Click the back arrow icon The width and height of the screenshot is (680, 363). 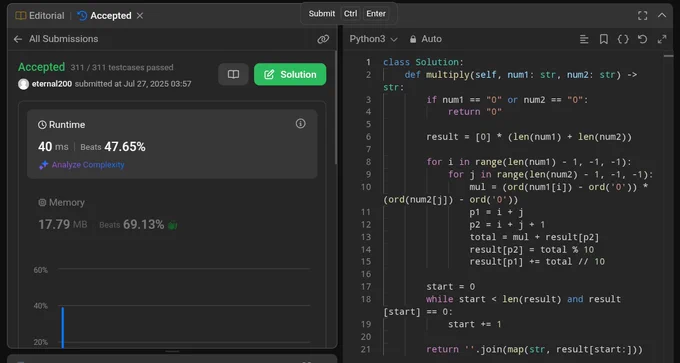[x=18, y=39]
